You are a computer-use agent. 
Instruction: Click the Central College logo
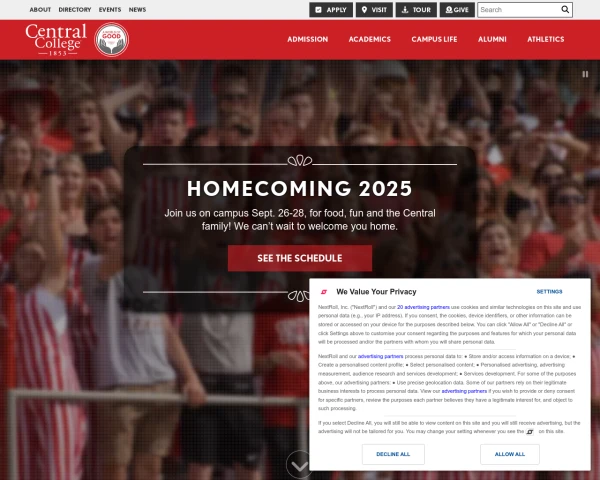pyautogui.click(x=56, y=39)
